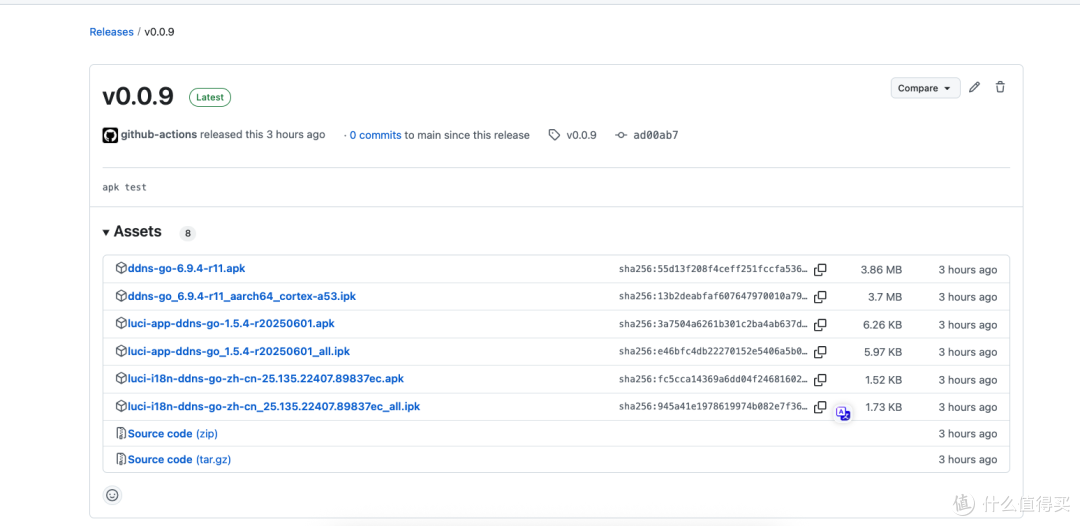
Task: Copy sha256 of luci-i18n zh-cn all.ipk
Action: point(820,407)
